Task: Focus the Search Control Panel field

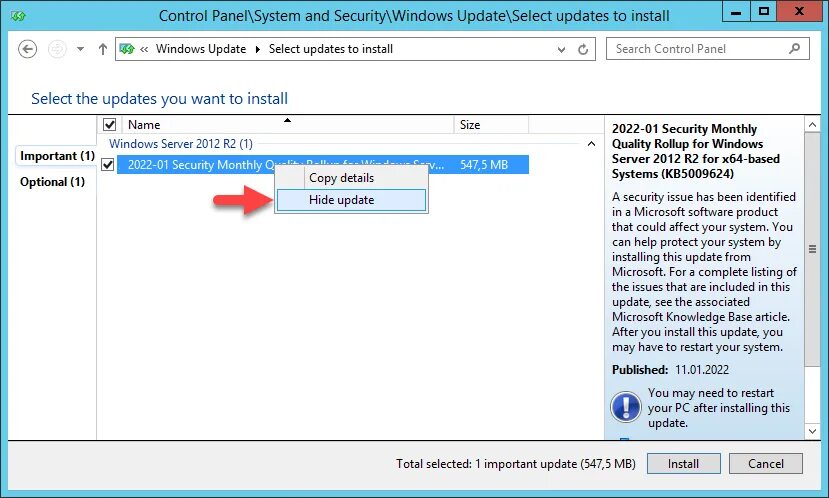Action: pos(707,49)
